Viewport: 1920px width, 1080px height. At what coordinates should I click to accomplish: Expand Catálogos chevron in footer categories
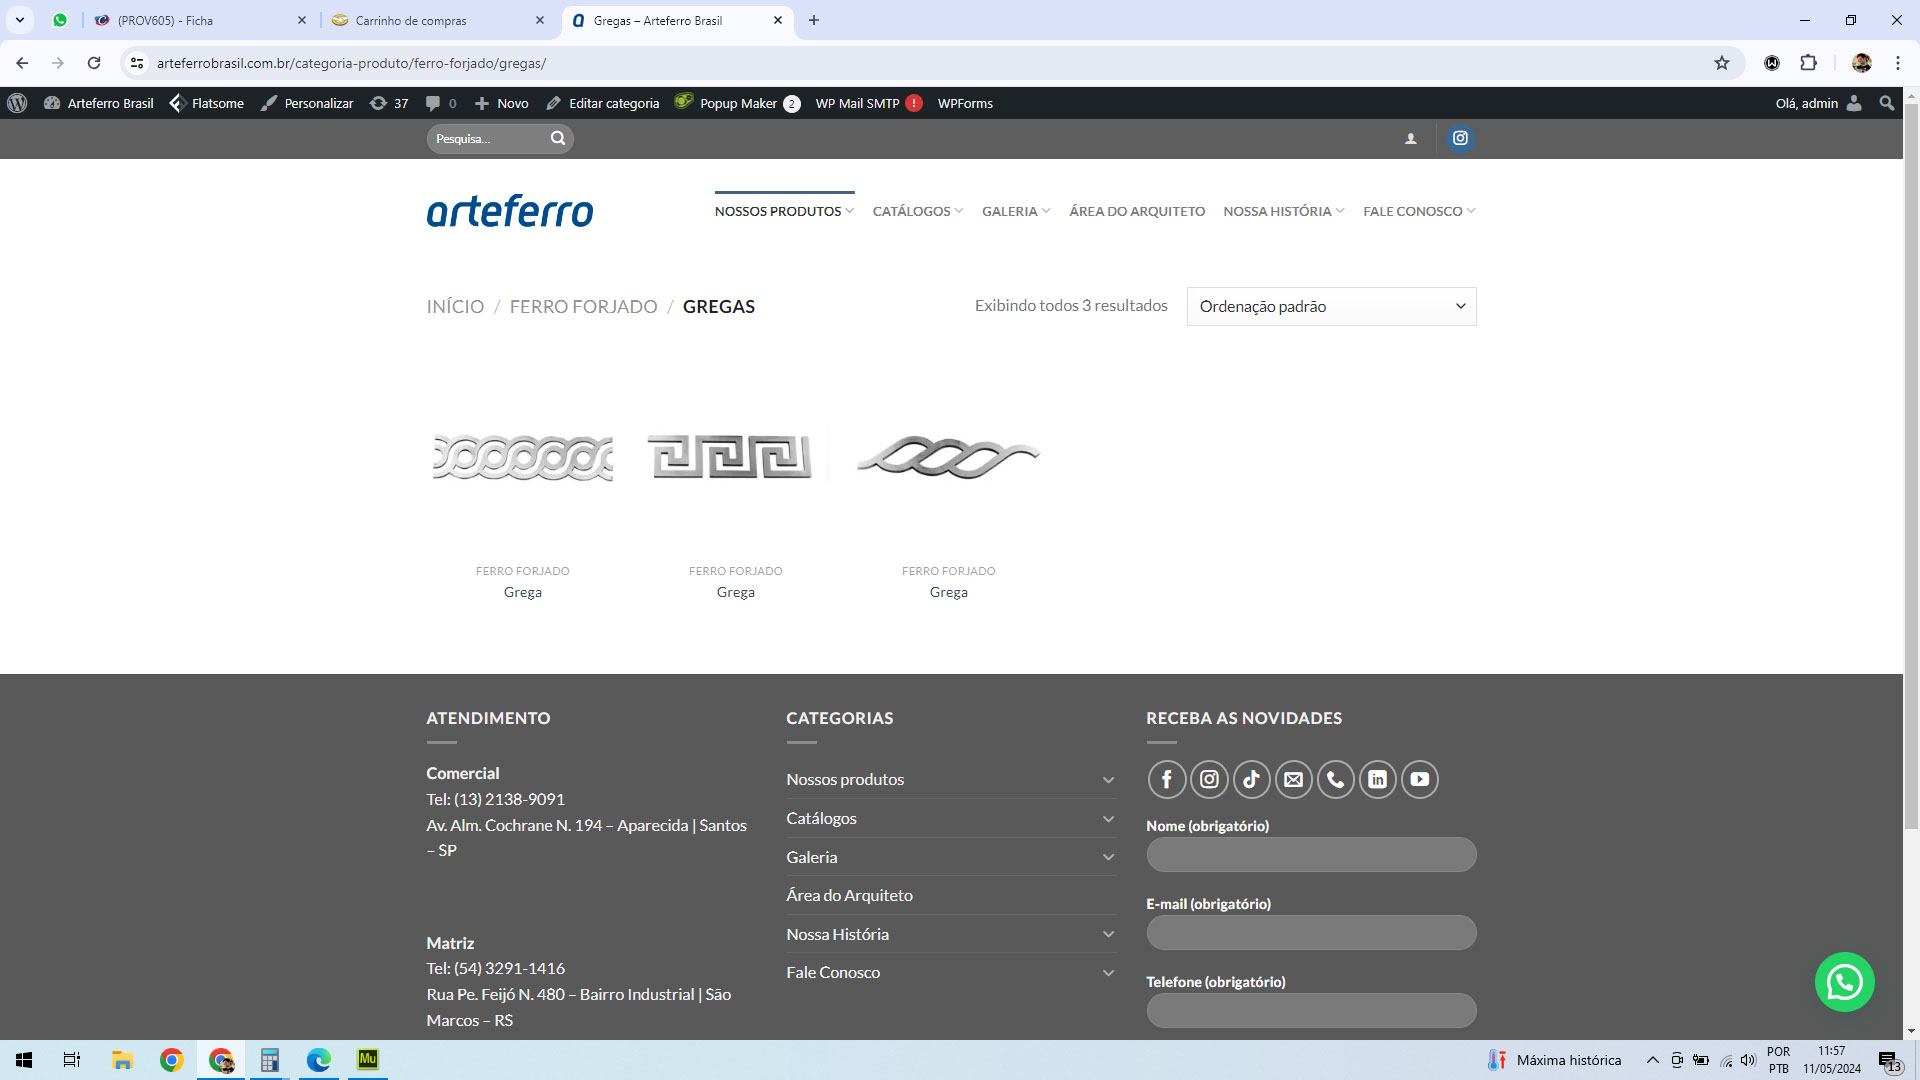tap(1108, 819)
